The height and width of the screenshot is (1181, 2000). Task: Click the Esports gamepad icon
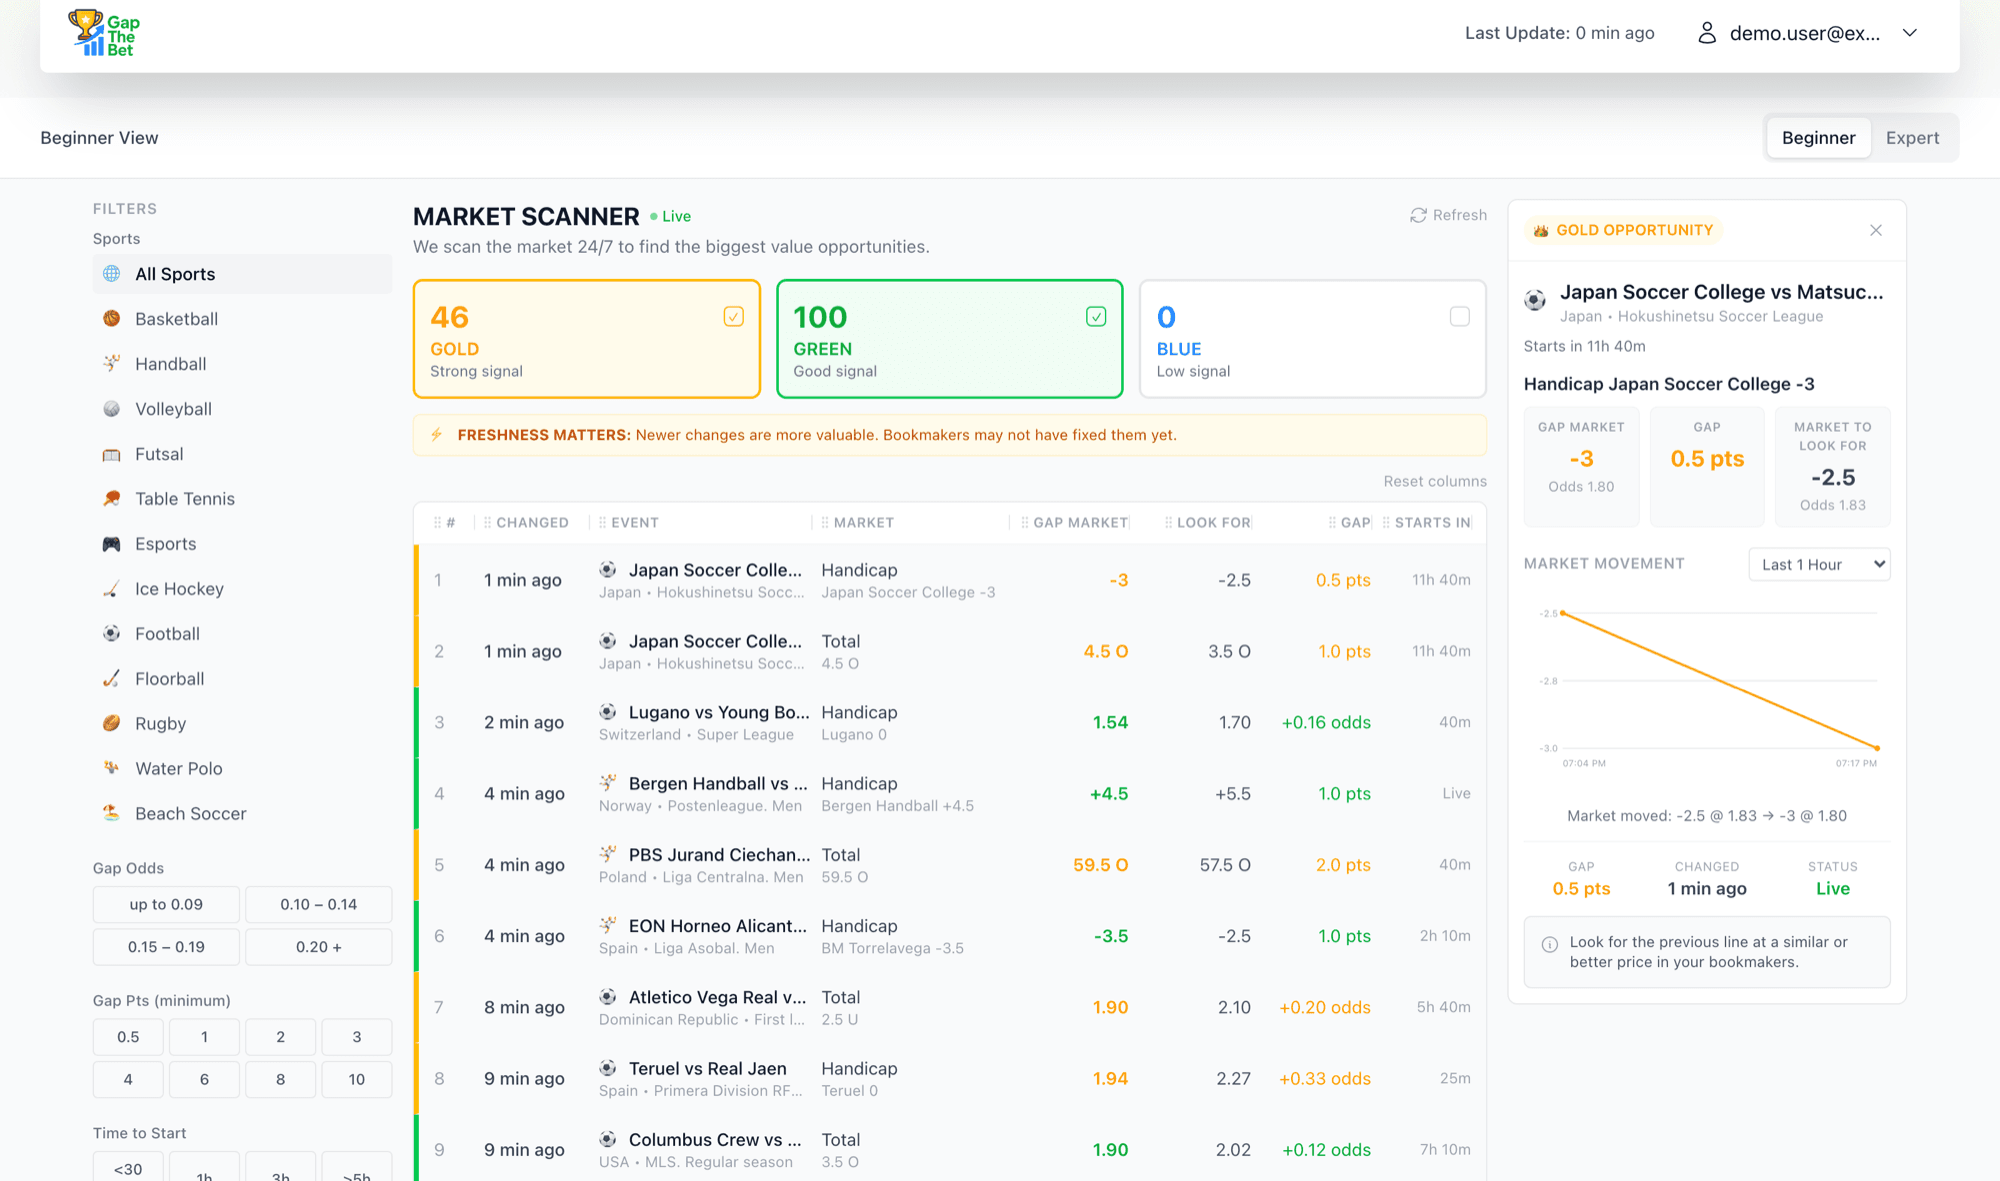coord(112,544)
